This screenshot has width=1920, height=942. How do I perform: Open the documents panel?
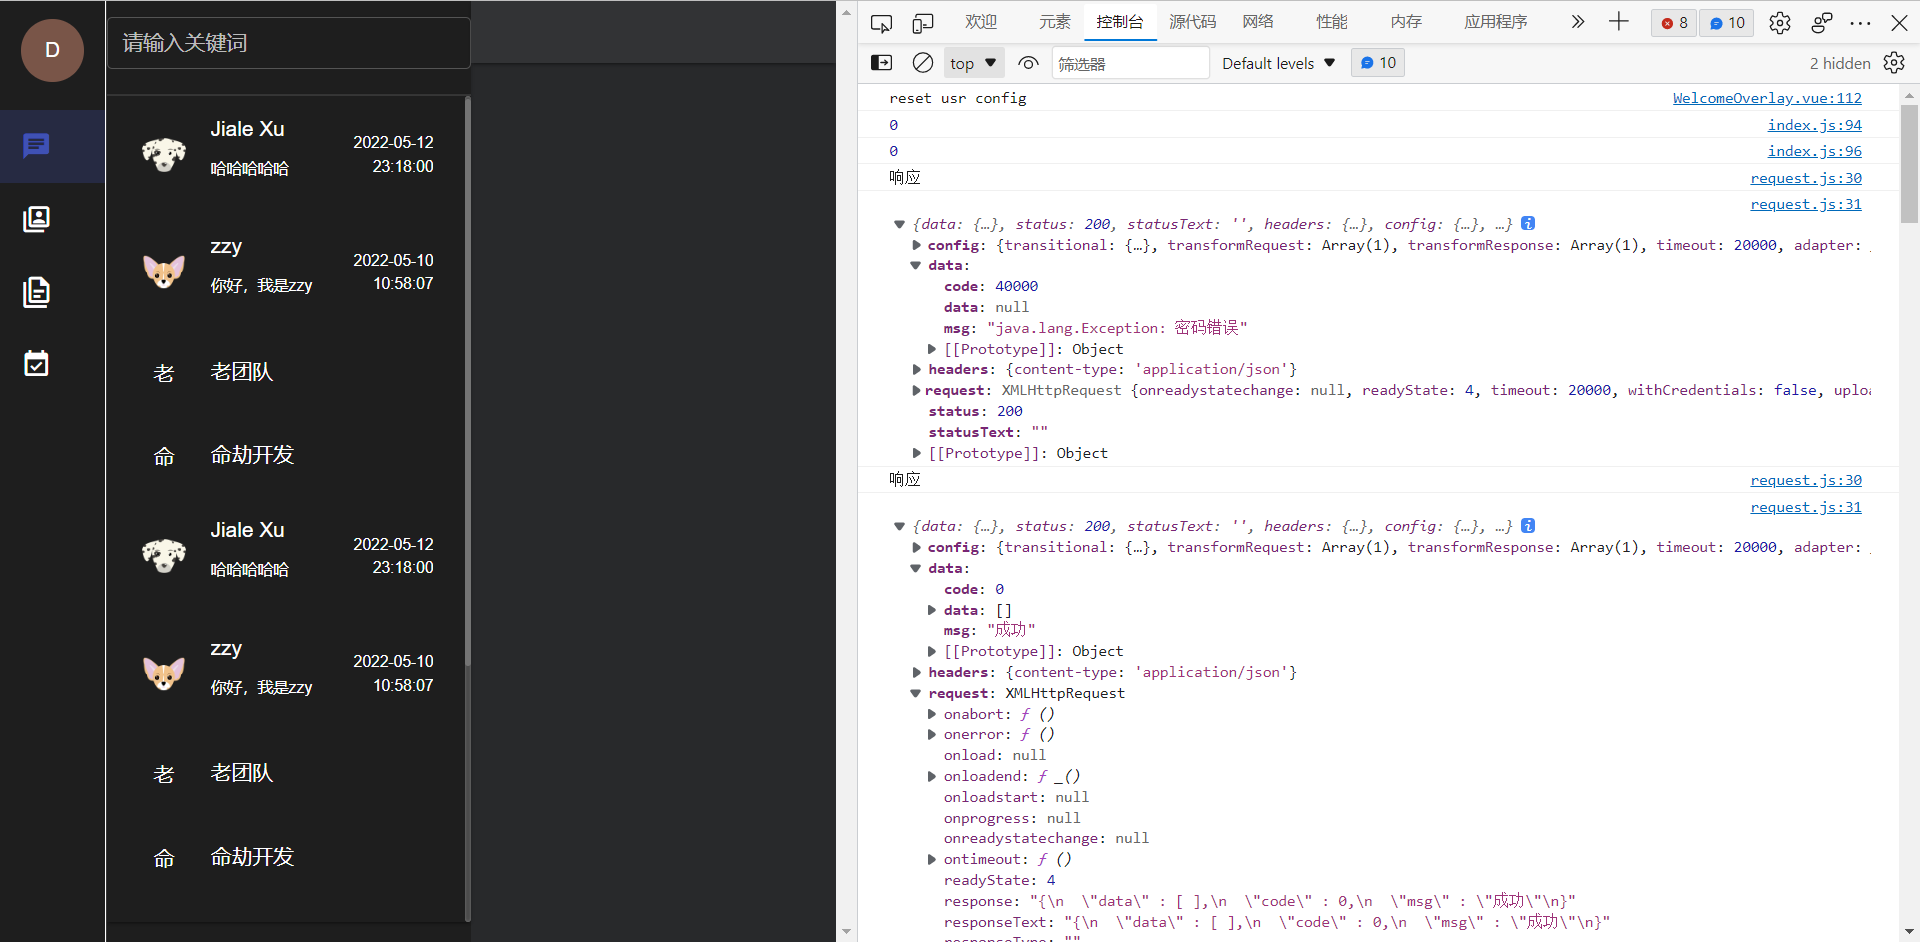pyautogui.click(x=37, y=292)
